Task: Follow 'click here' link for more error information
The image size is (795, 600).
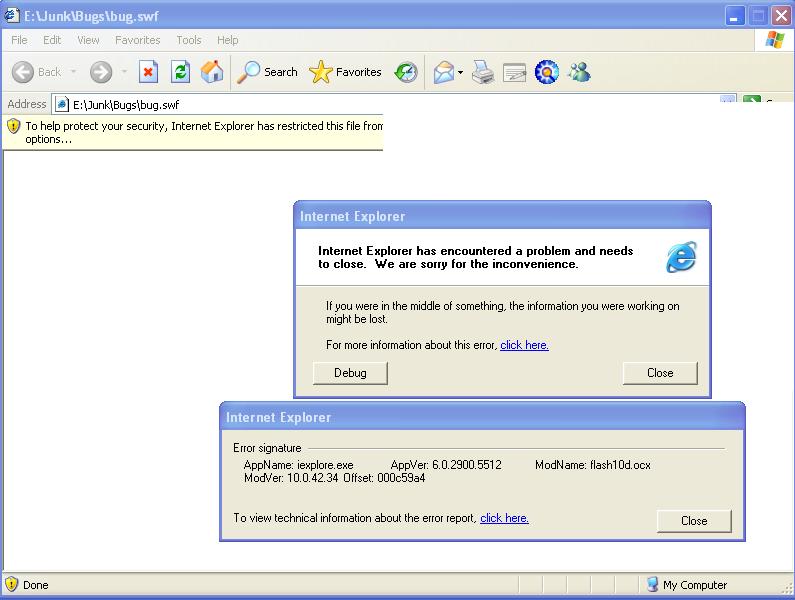Action: pyautogui.click(x=524, y=345)
